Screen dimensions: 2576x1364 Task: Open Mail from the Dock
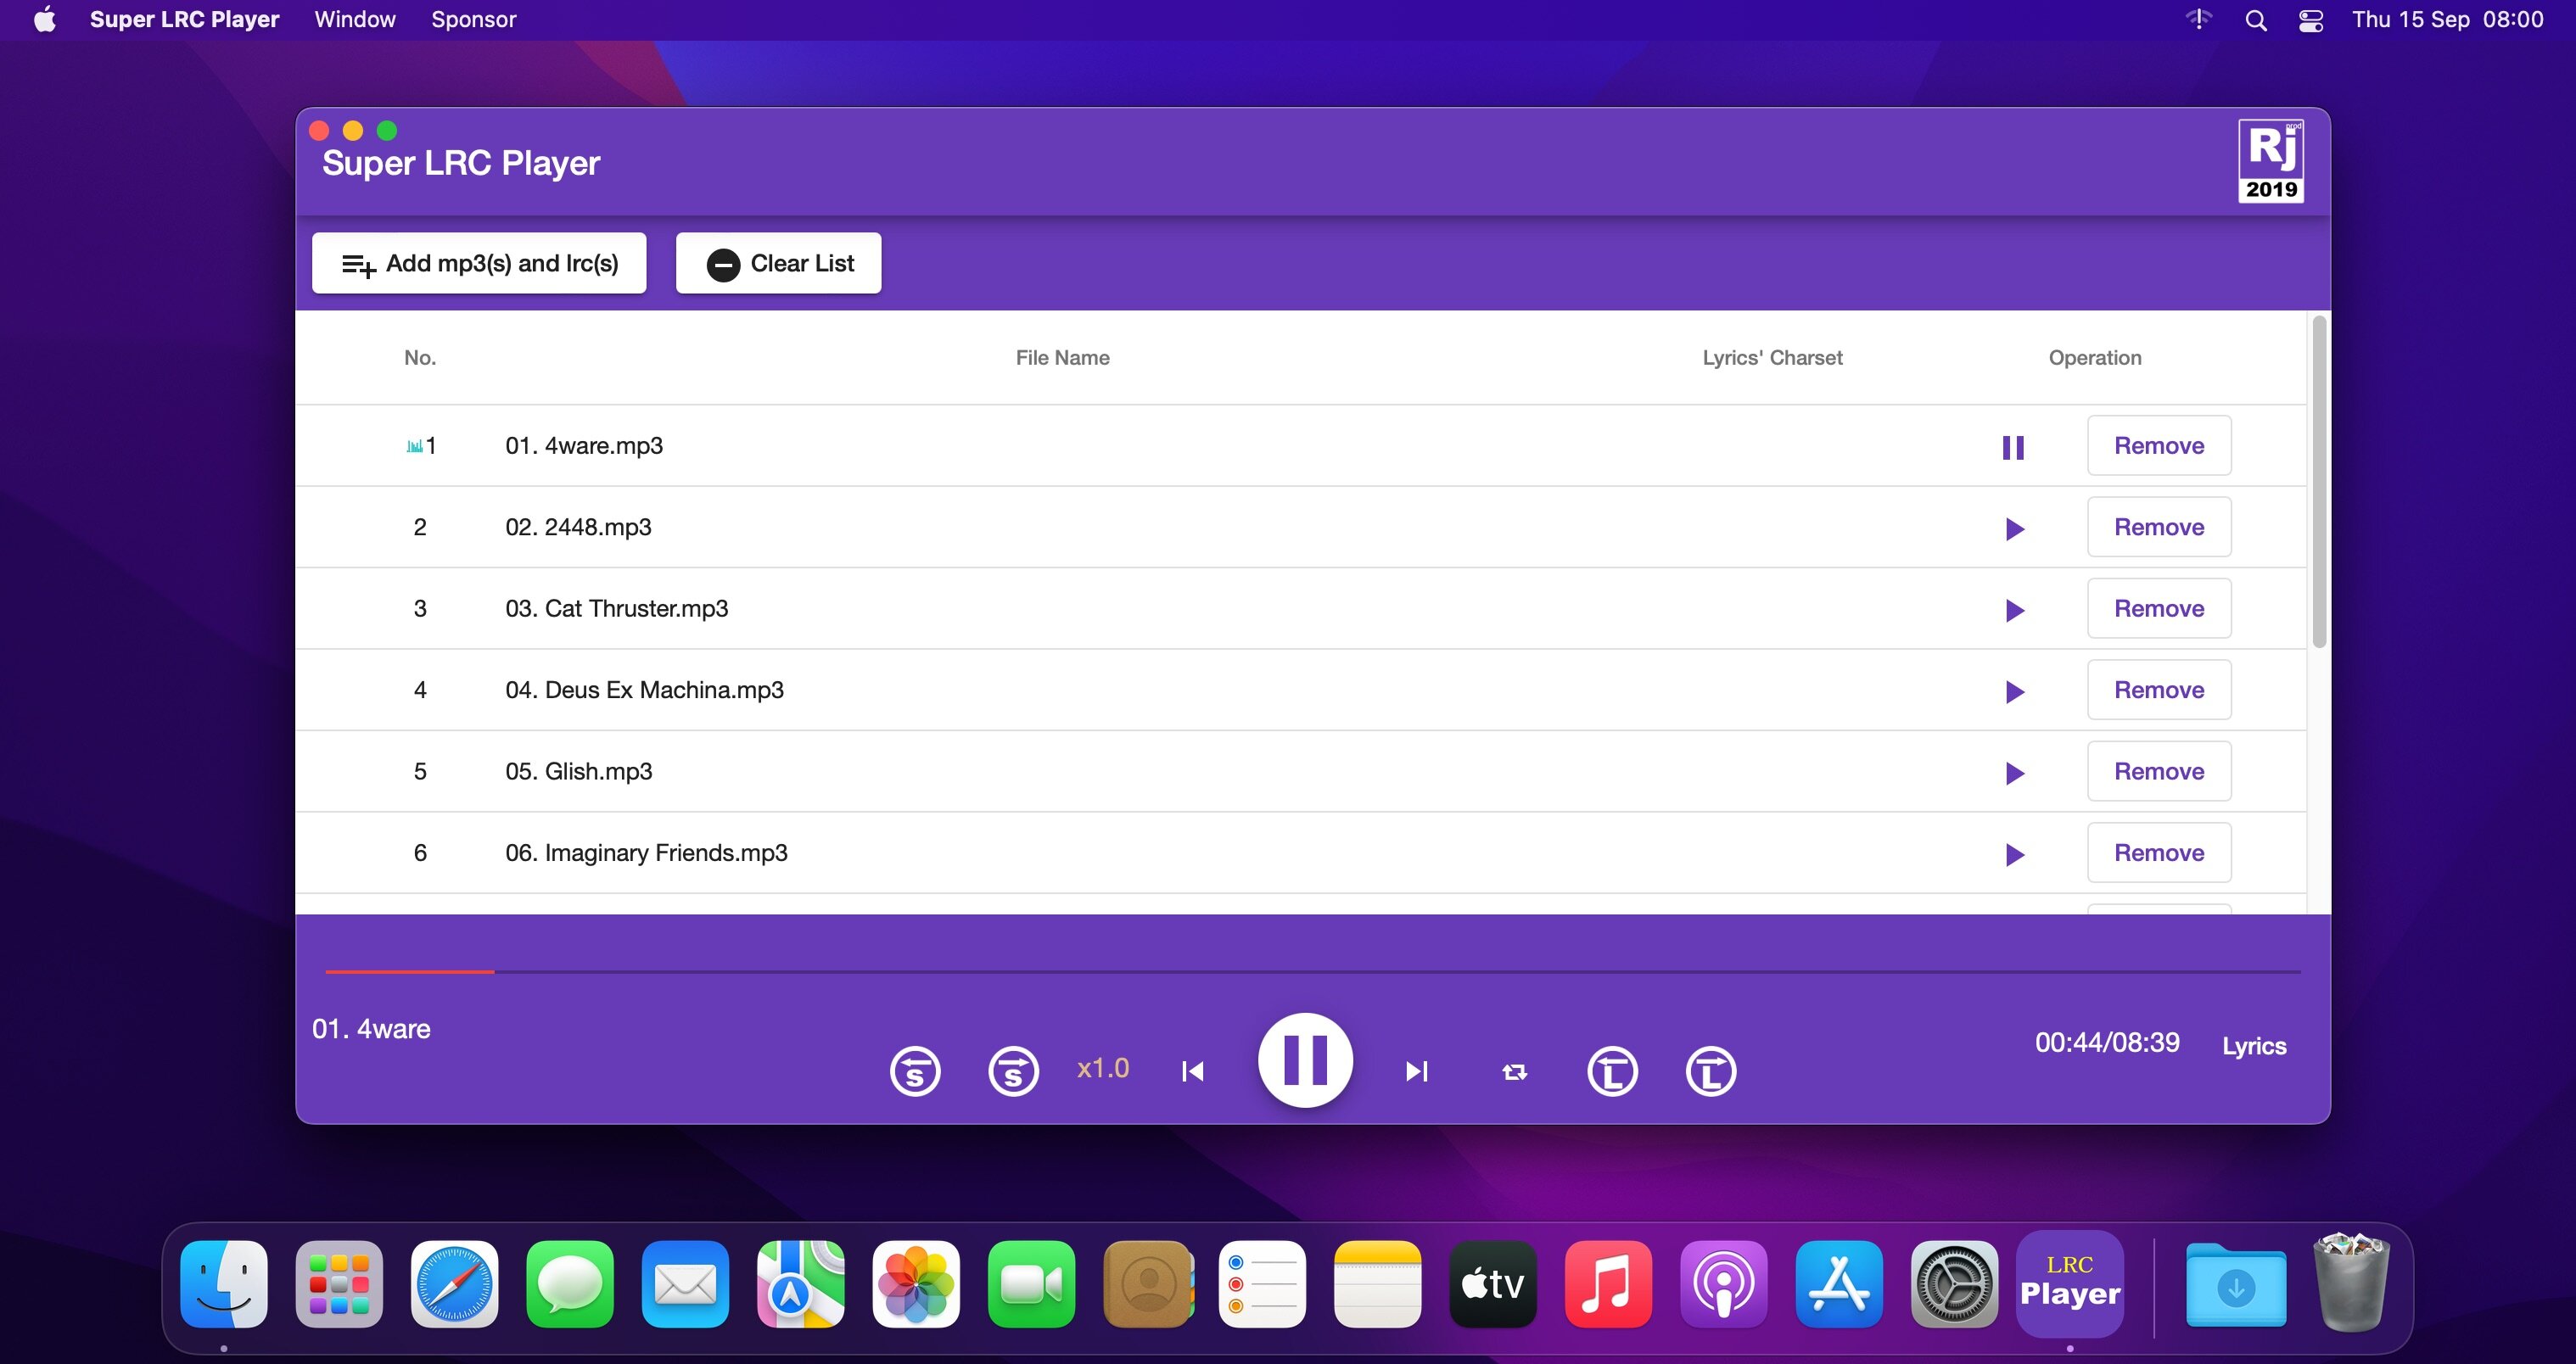[x=685, y=1284]
